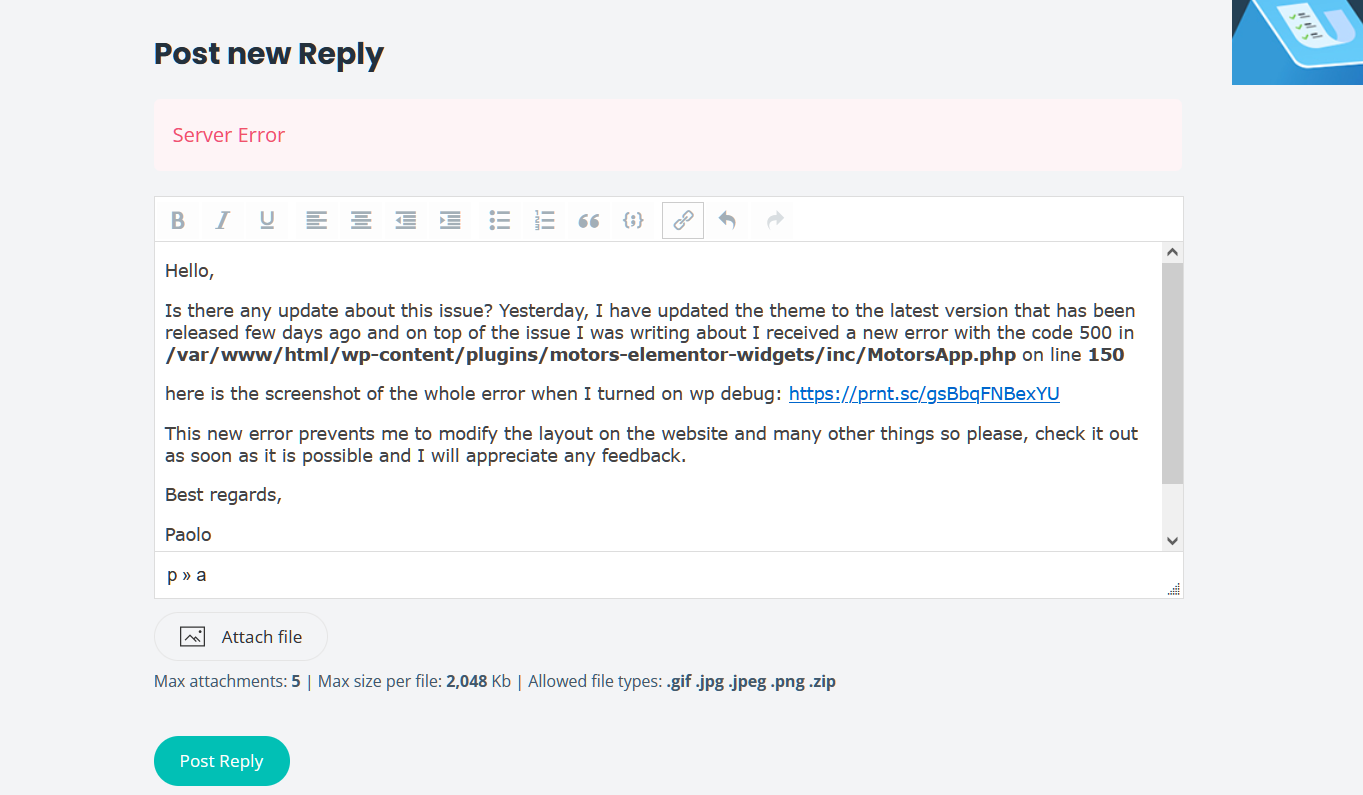Open the prnt.sc screenshot link
The width and height of the screenshot is (1363, 795).
pyautogui.click(x=924, y=394)
